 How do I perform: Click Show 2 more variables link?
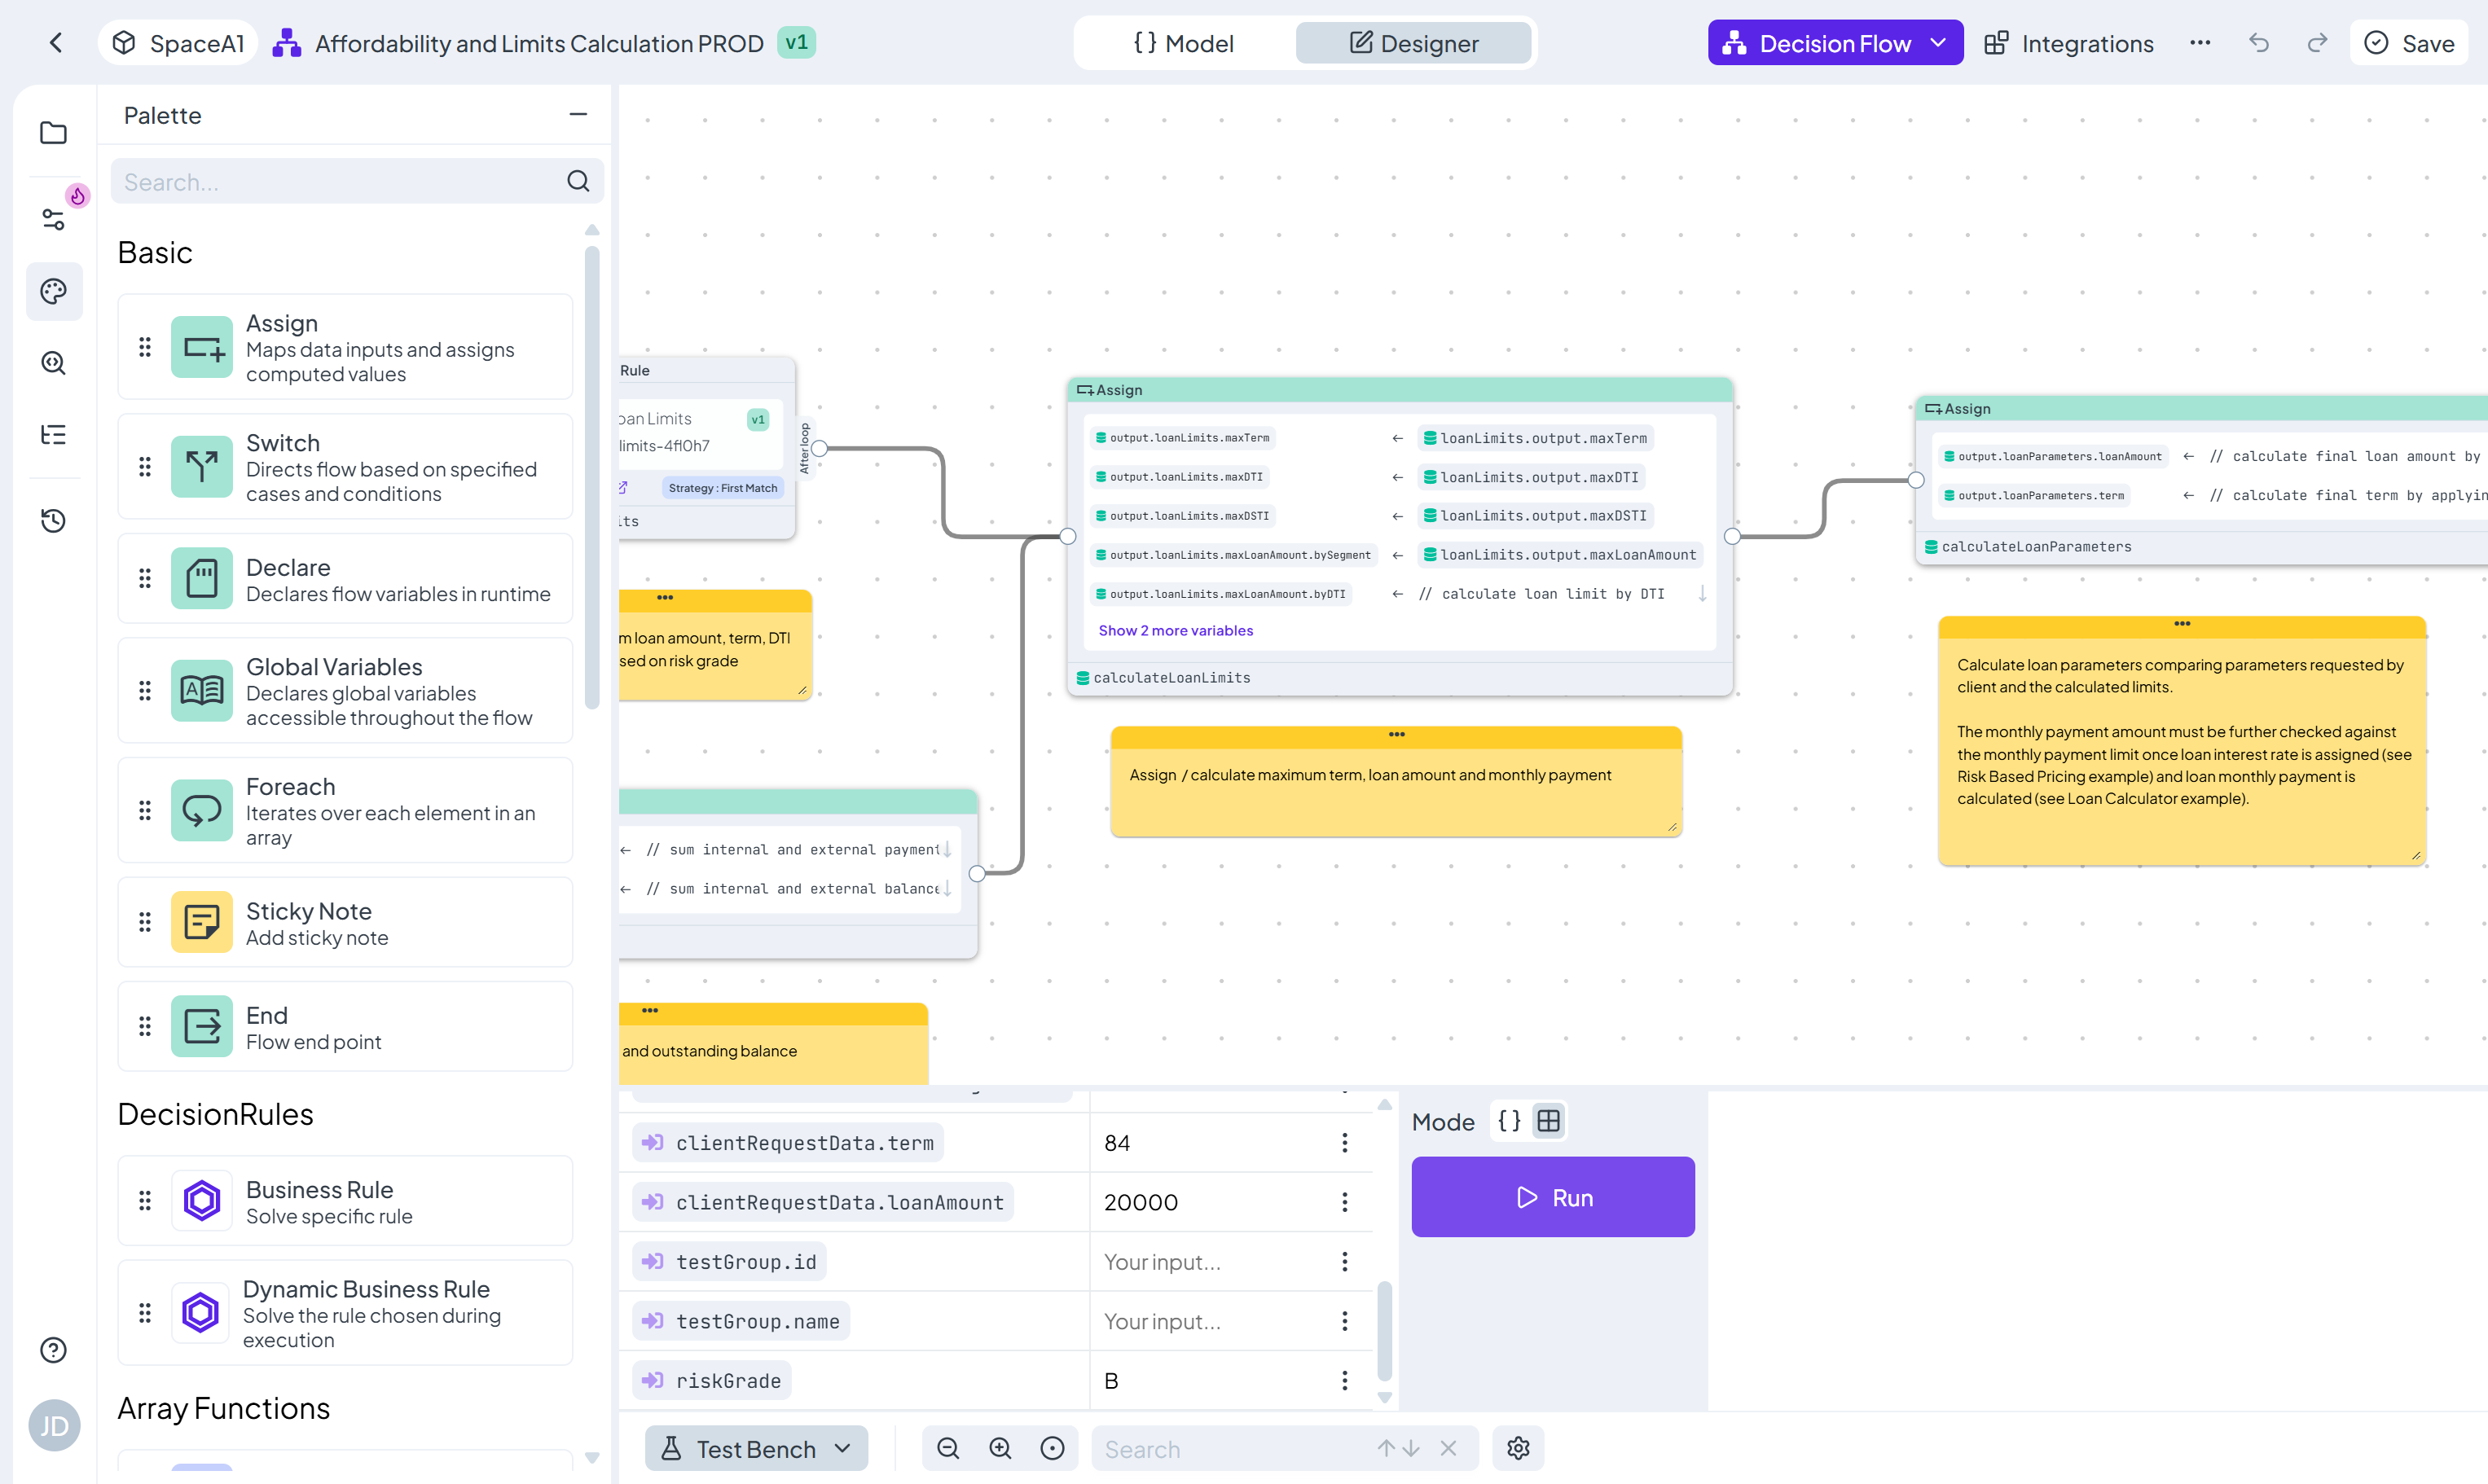click(1175, 630)
